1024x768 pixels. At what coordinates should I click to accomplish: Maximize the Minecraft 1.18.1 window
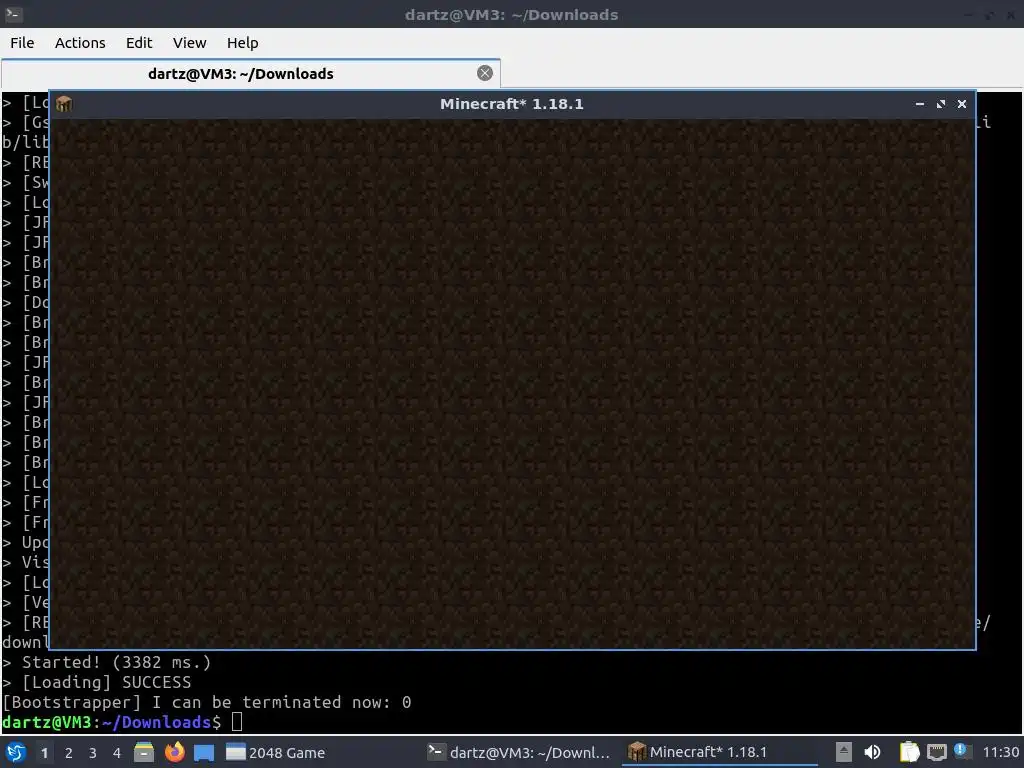tap(940, 104)
